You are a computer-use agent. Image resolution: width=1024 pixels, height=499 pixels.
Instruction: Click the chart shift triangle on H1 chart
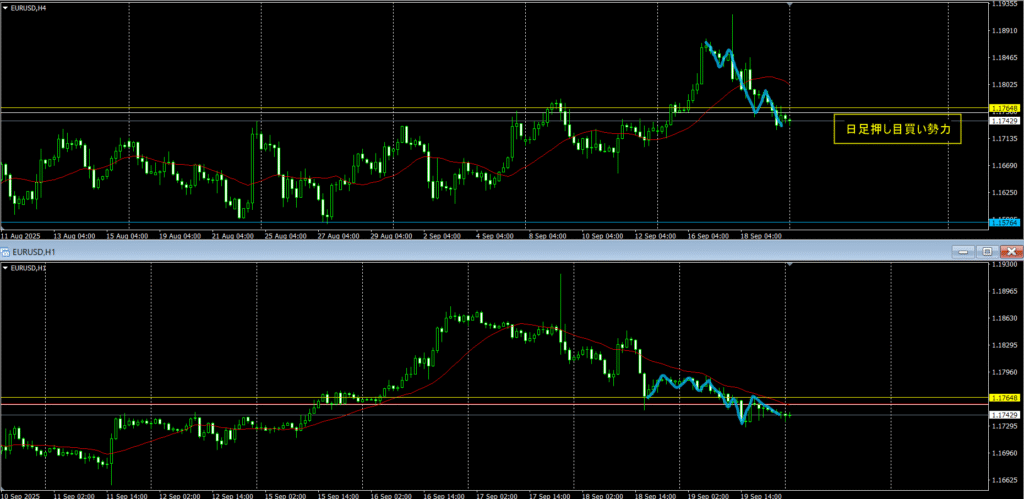click(790, 264)
